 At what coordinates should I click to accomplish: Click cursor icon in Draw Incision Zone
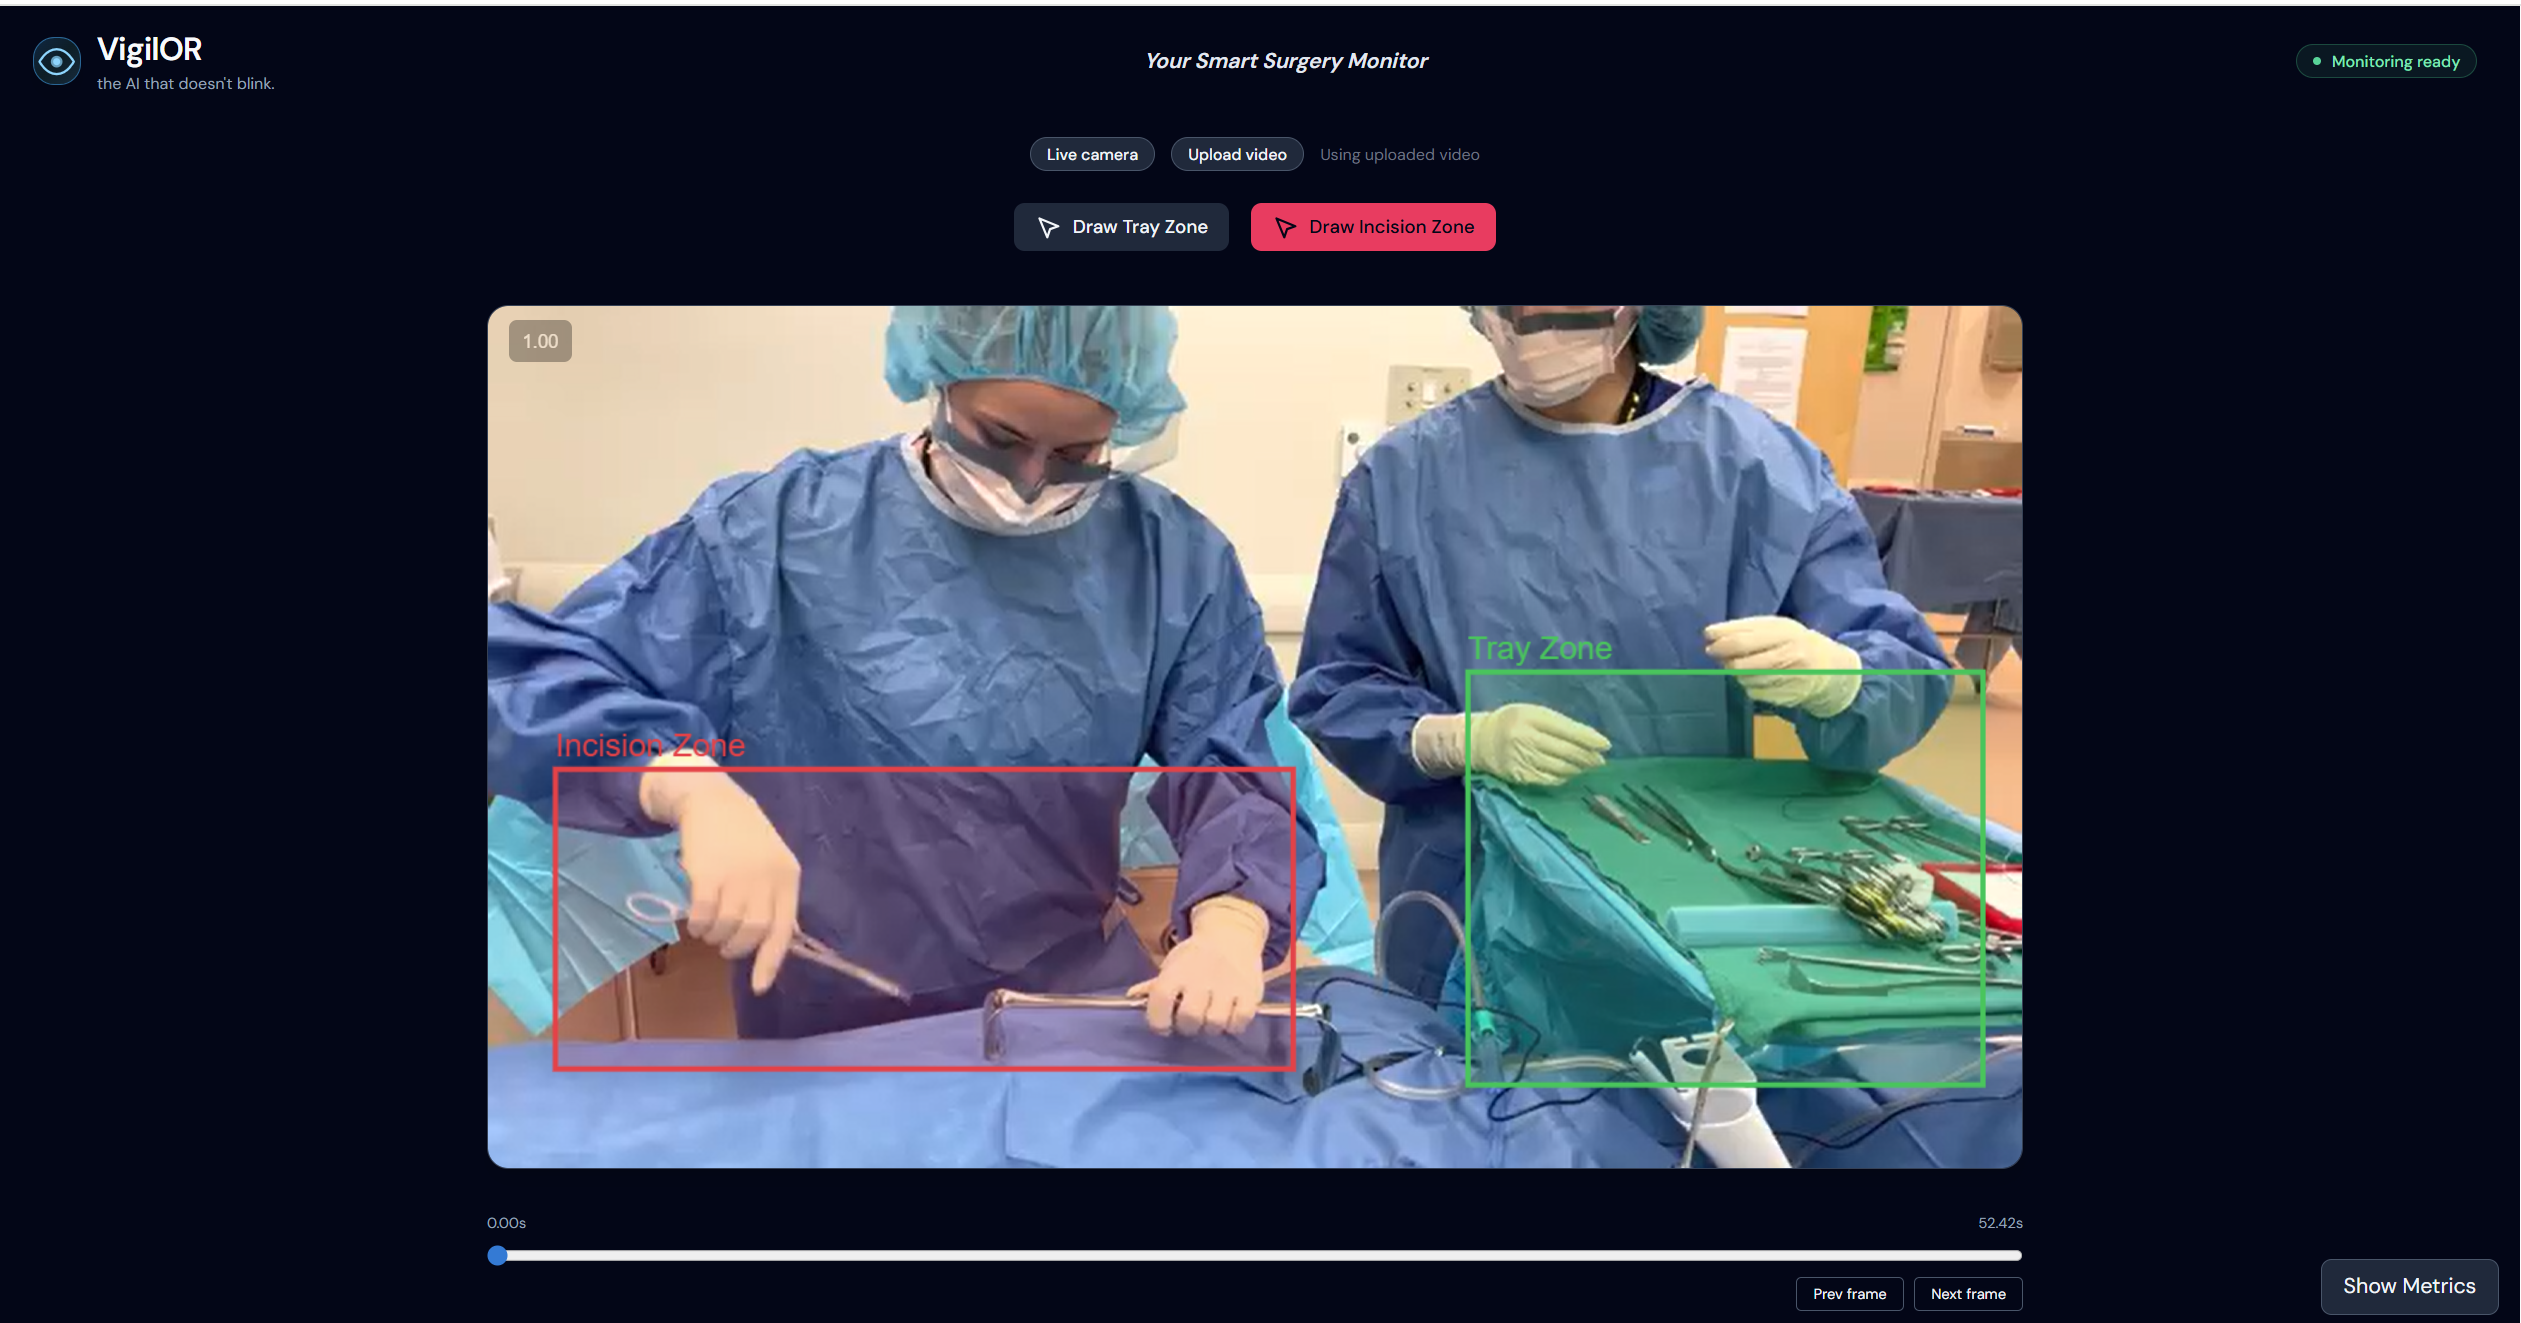click(x=1284, y=228)
